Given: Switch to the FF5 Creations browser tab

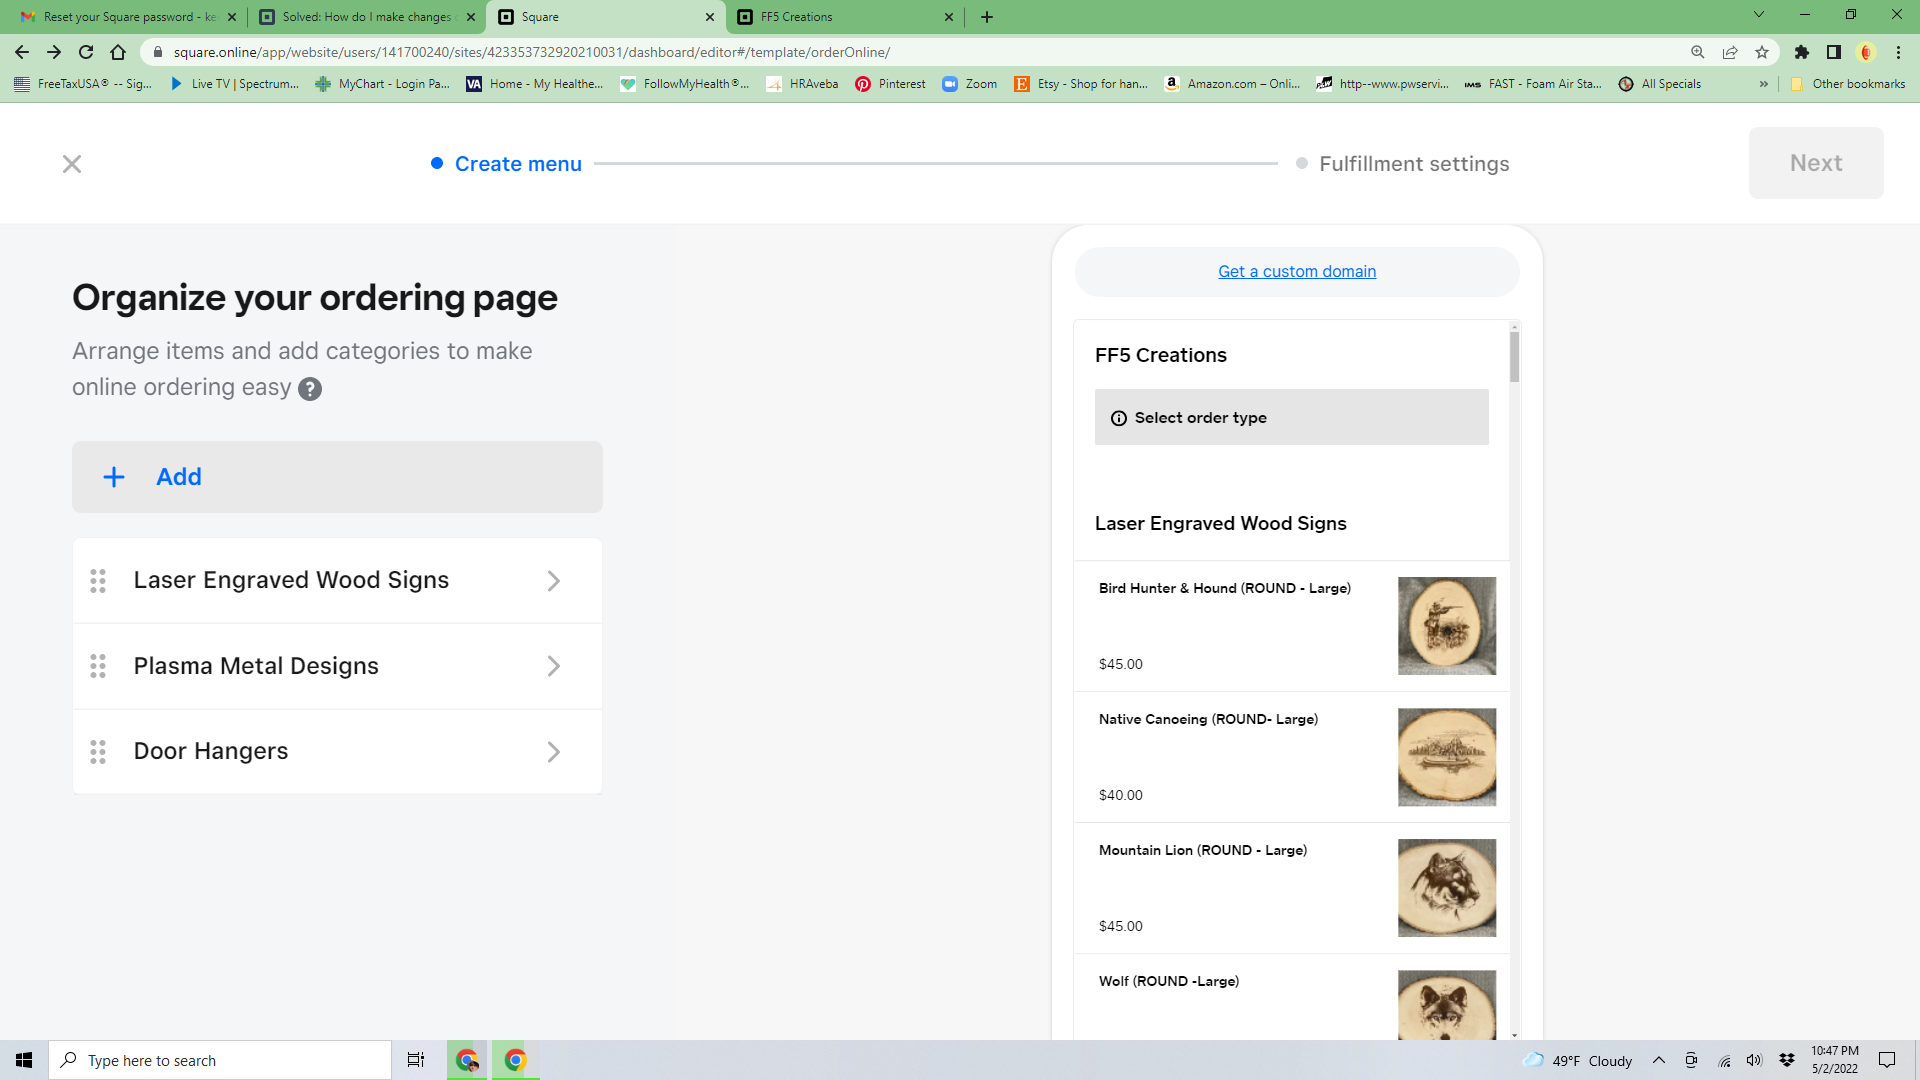Looking at the screenshot, I should pyautogui.click(x=840, y=17).
